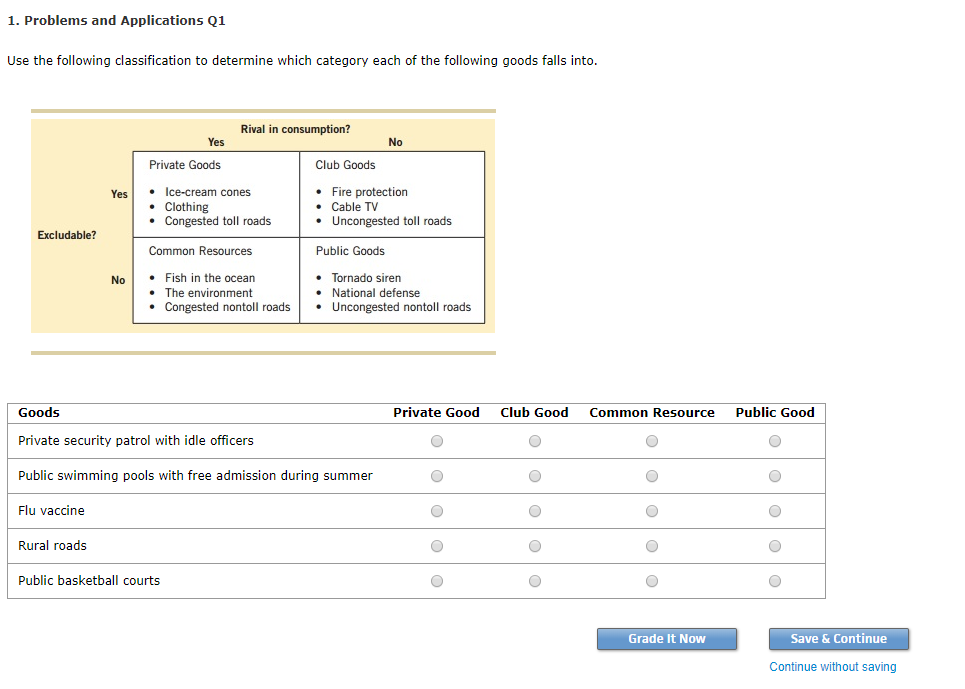Image resolution: width=965 pixels, height=689 pixels.
Task: Select Private Good for rural roads
Action: tap(436, 545)
